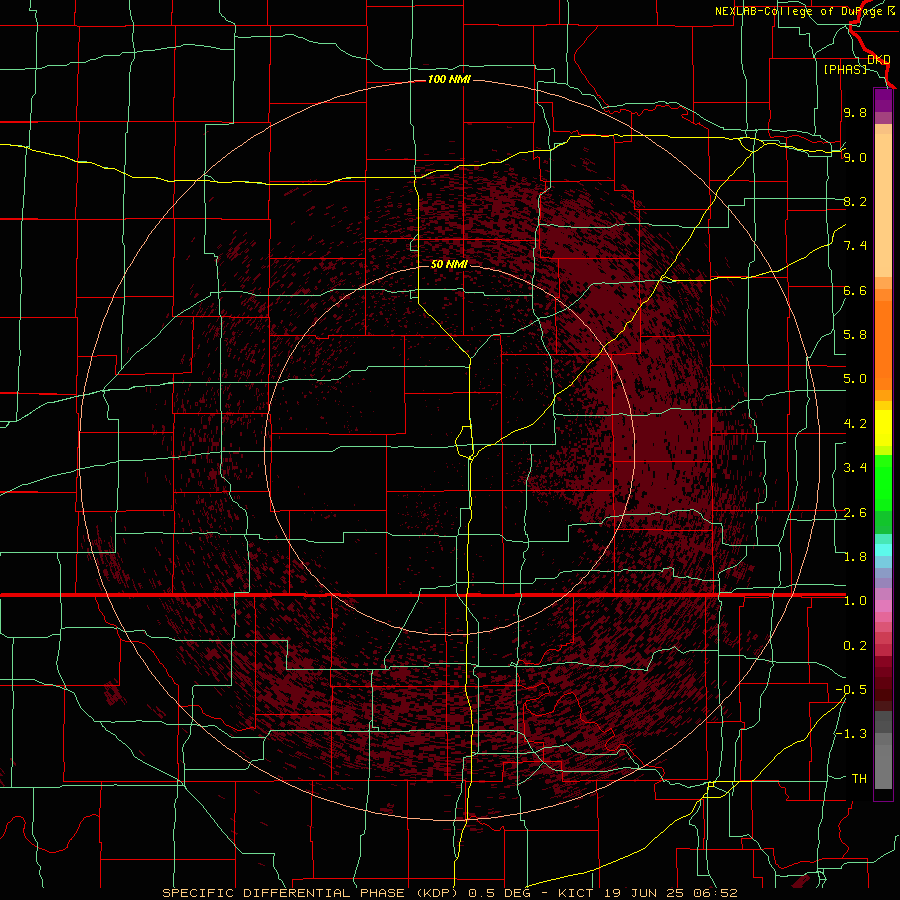Click the 0.5 DEG elevation text
The width and height of the screenshot is (900, 900).
tap(501, 893)
